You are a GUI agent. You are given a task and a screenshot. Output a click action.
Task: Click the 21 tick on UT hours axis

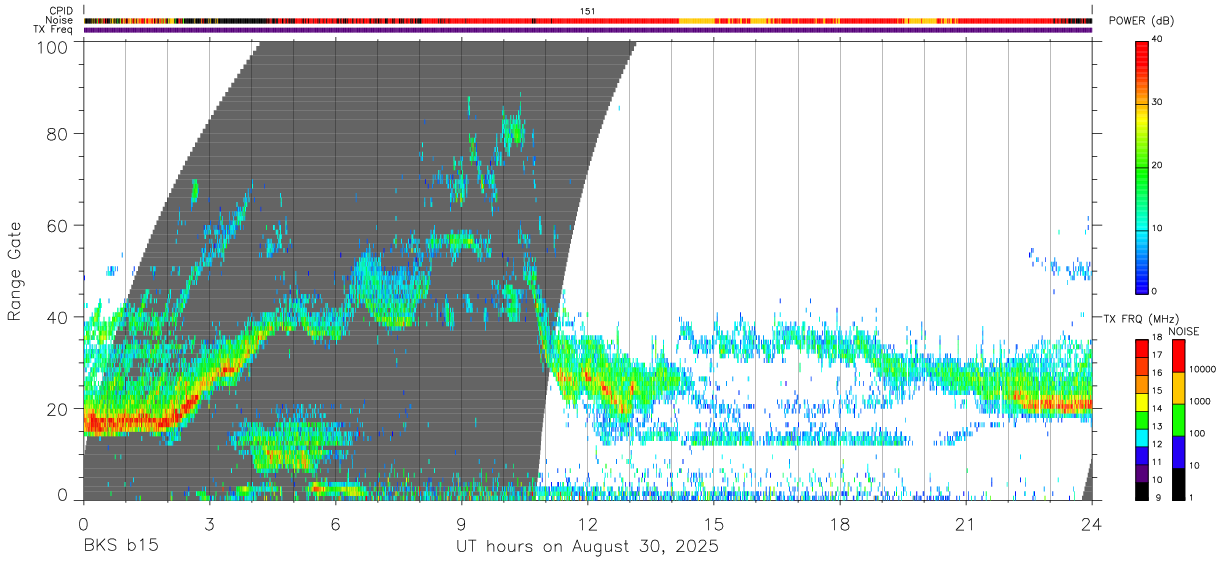[966, 524]
